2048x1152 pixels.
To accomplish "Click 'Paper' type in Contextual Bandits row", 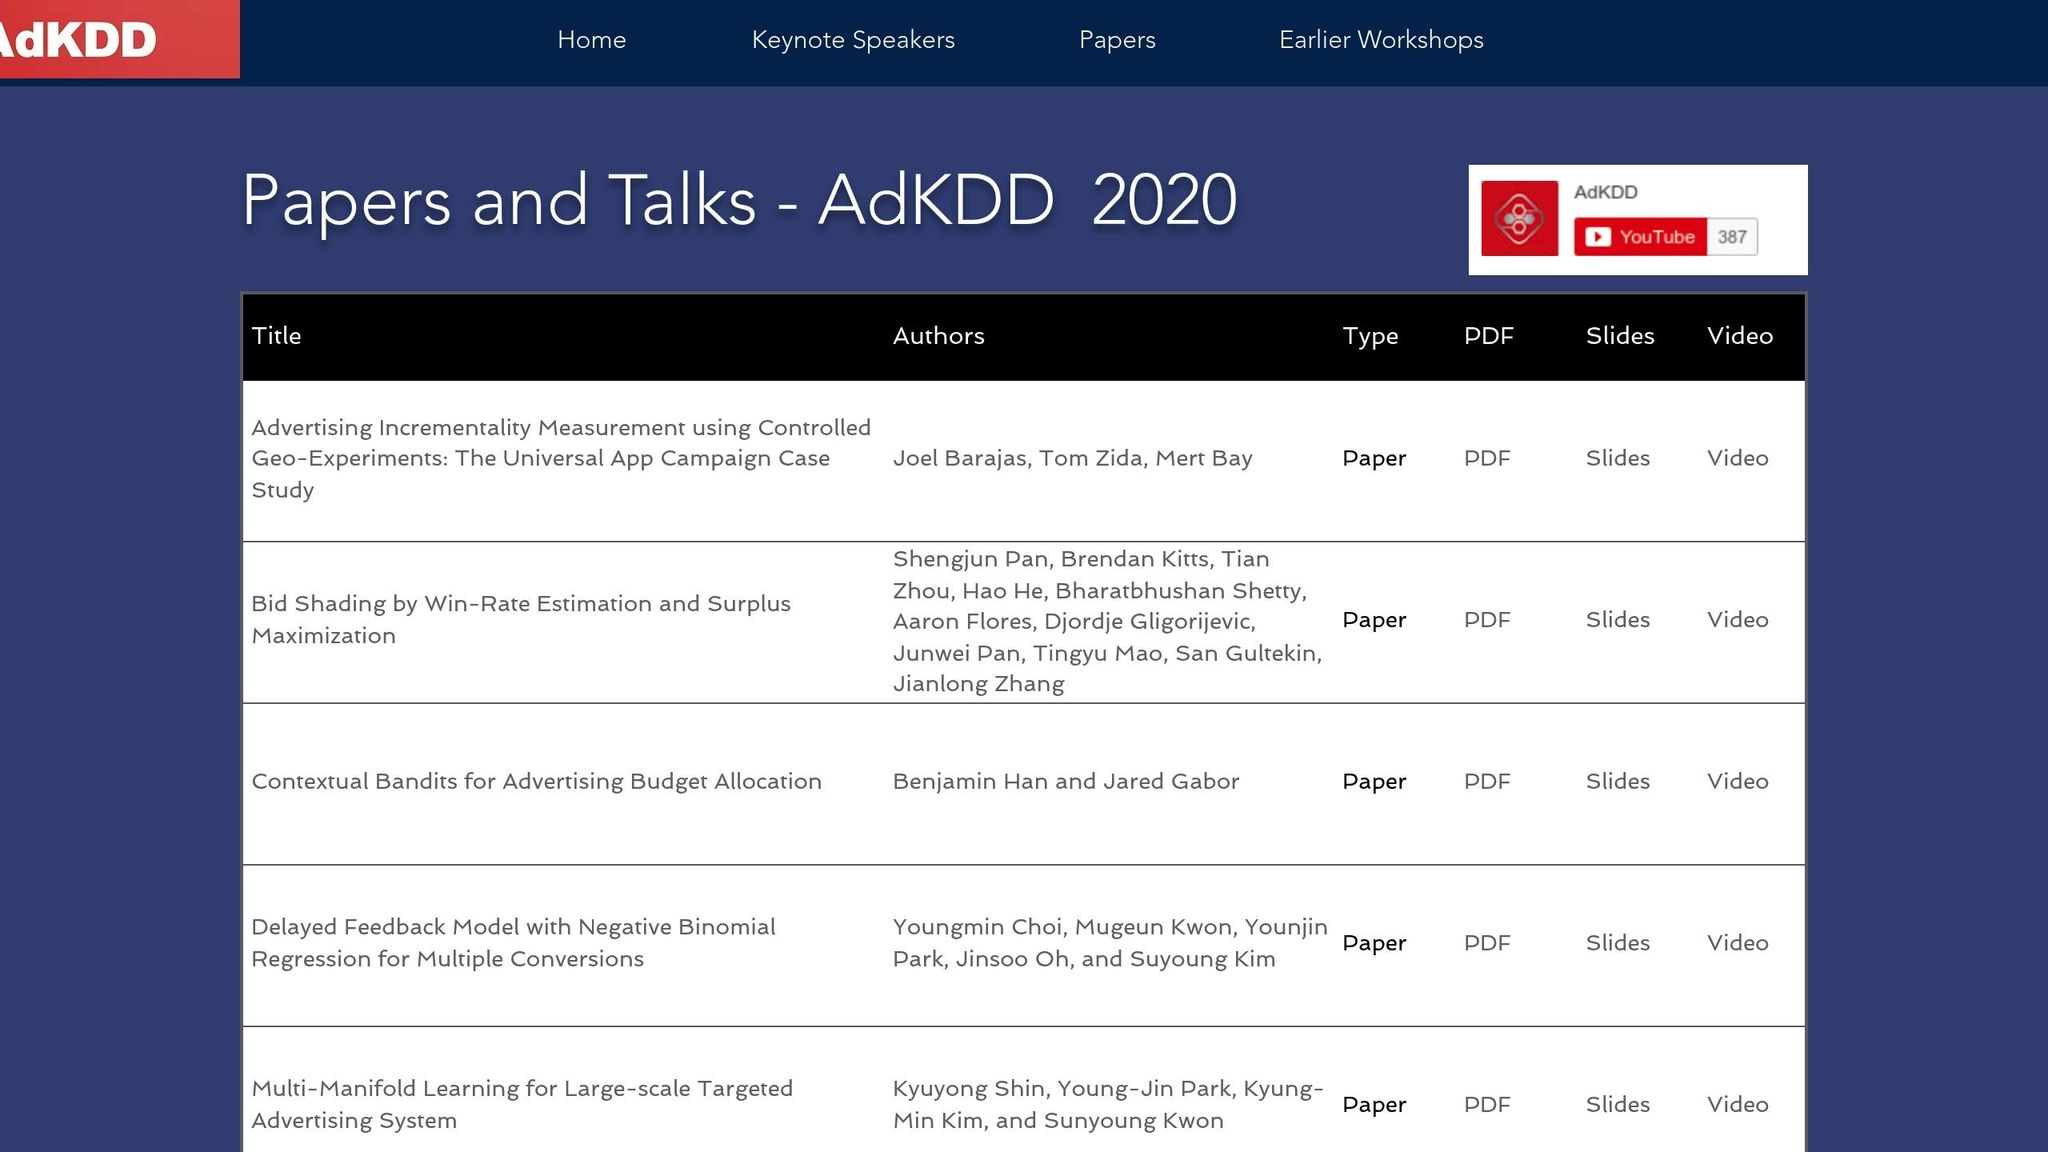I will [x=1374, y=782].
